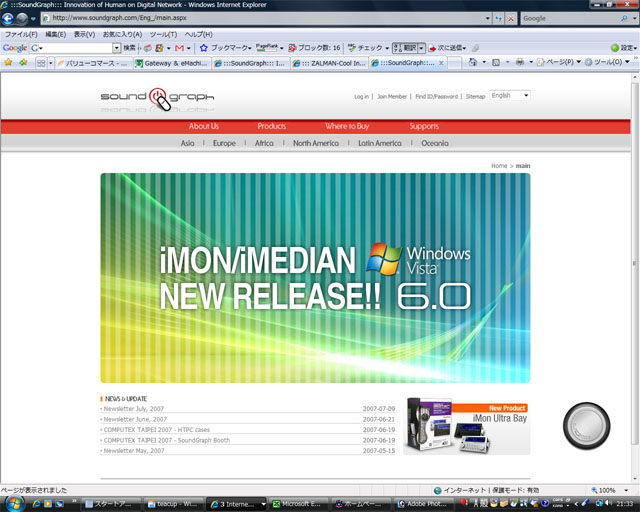Click the Google Toolbar bookmarks star icon

(204, 48)
